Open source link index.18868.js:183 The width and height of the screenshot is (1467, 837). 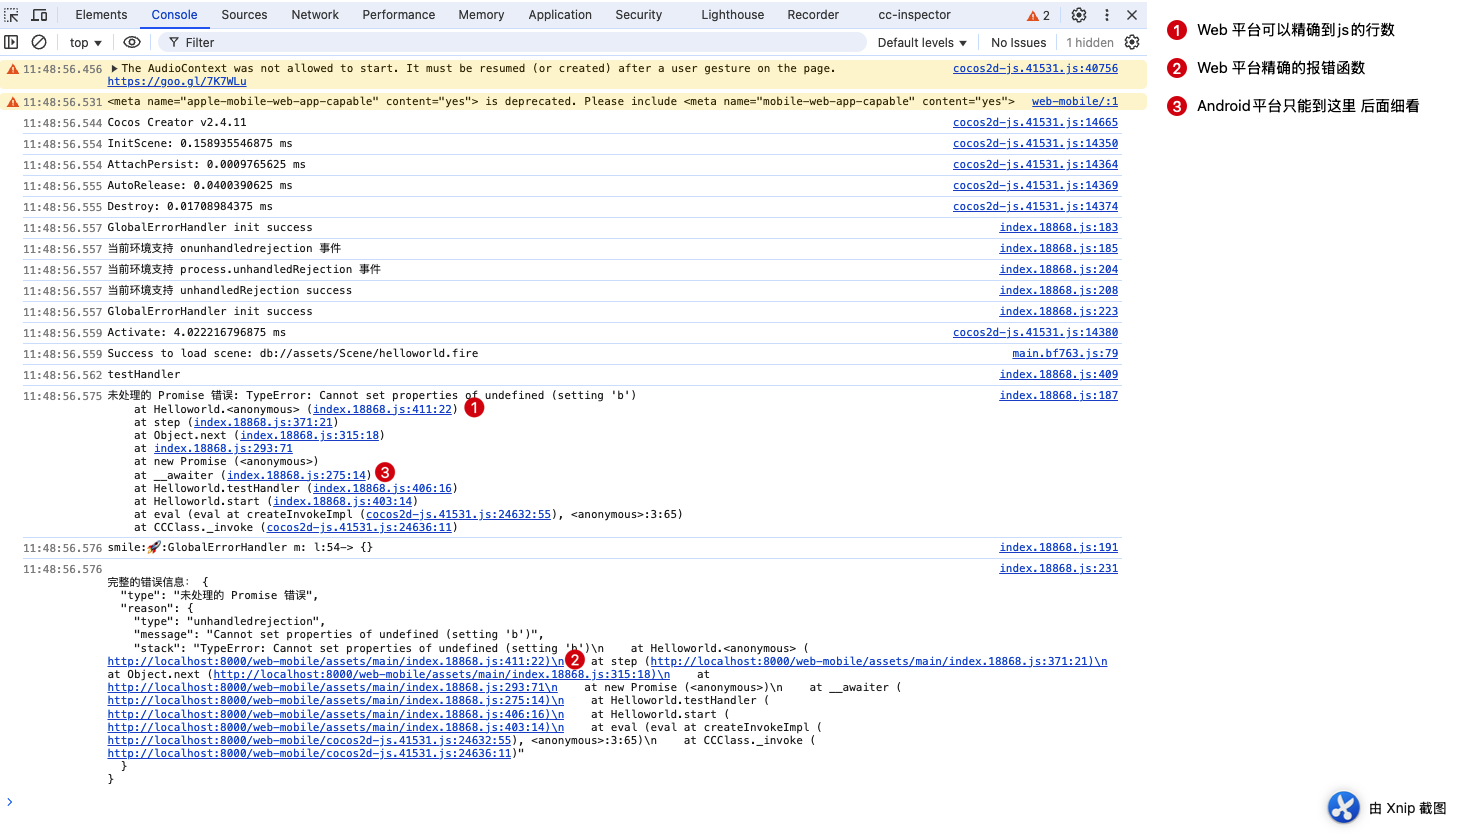point(1059,228)
